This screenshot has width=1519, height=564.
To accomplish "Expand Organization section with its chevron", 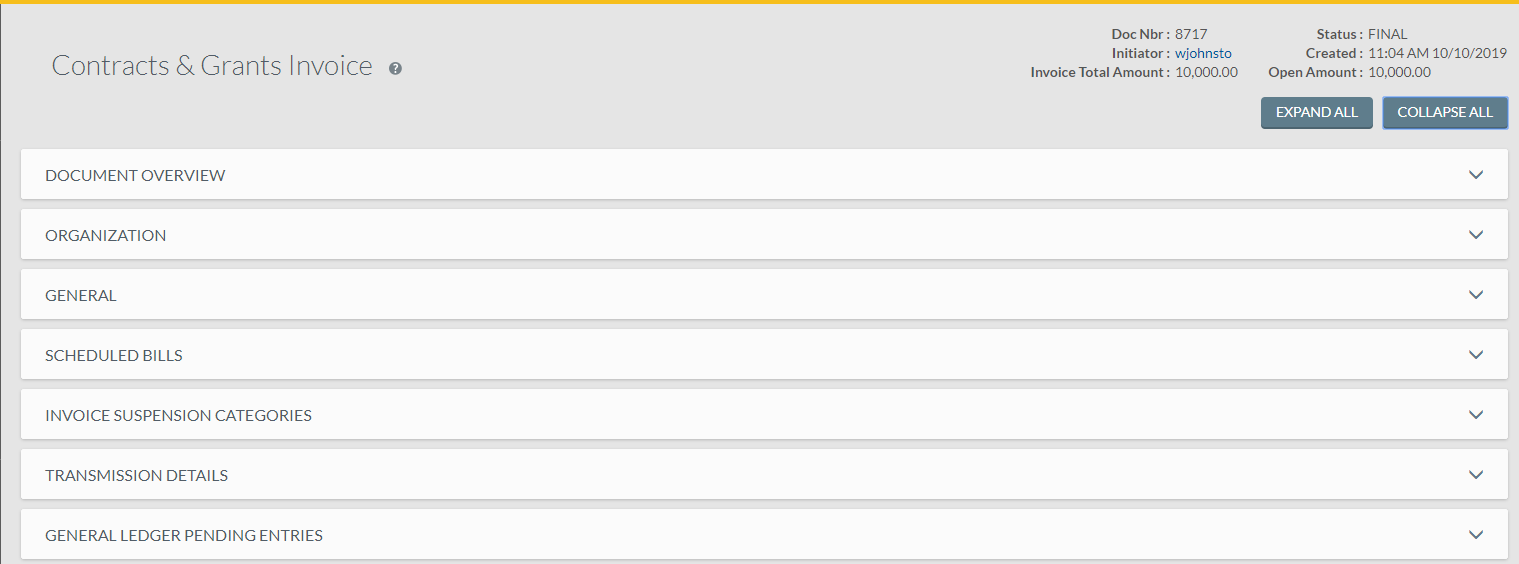I will pos(1476,235).
